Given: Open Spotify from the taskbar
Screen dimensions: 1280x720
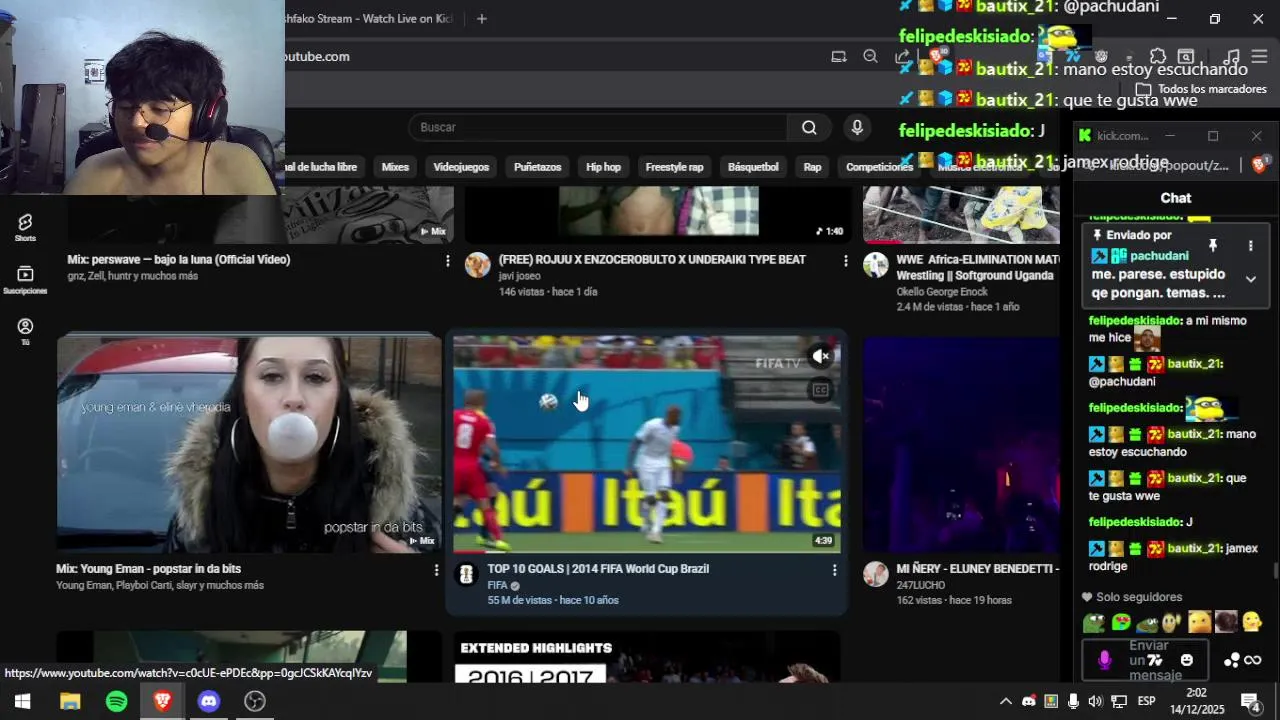Looking at the screenshot, I should 116,701.
